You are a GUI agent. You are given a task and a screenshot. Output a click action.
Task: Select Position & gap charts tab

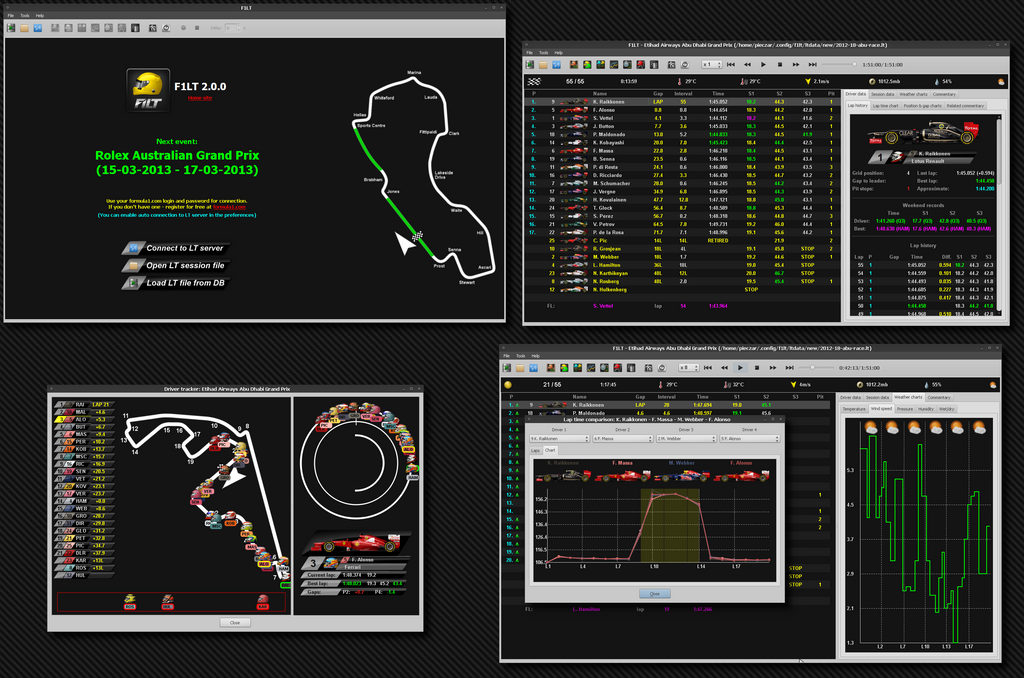(923, 106)
